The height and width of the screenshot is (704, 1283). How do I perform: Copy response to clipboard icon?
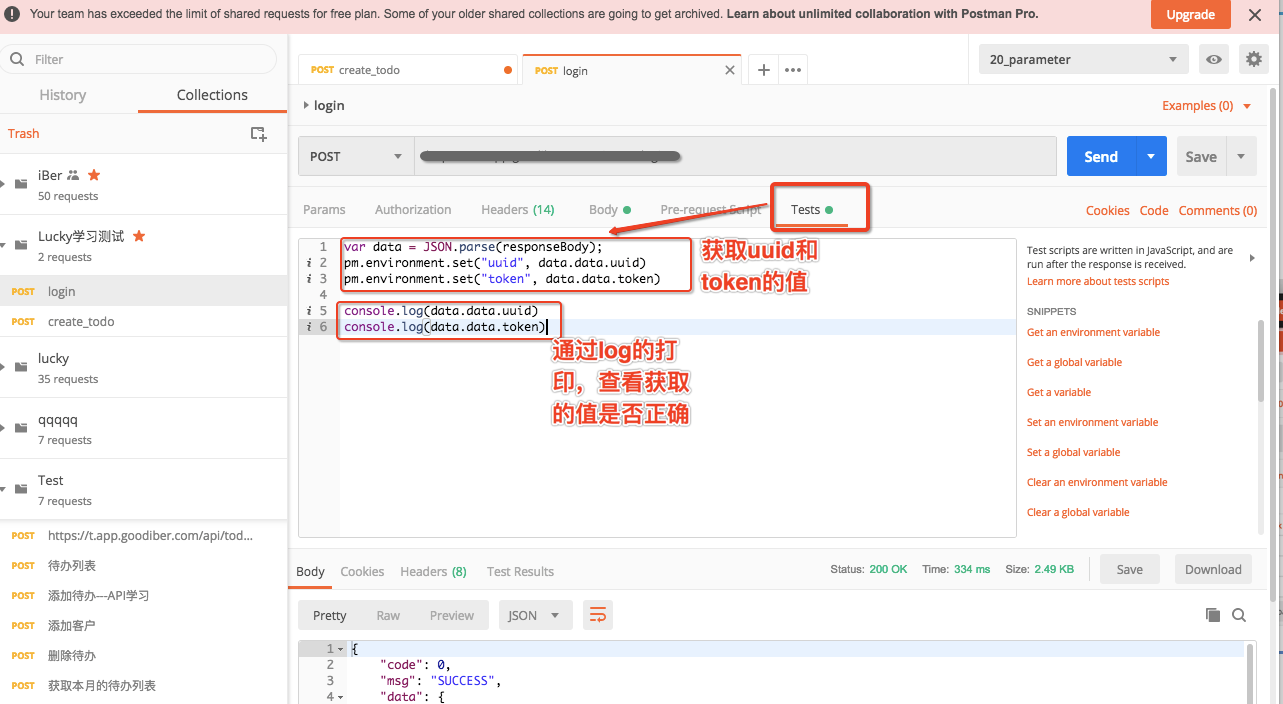(1213, 615)
